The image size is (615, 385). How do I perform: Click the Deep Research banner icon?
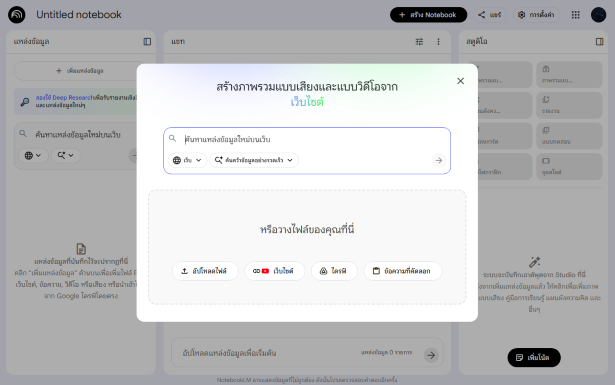25,102
